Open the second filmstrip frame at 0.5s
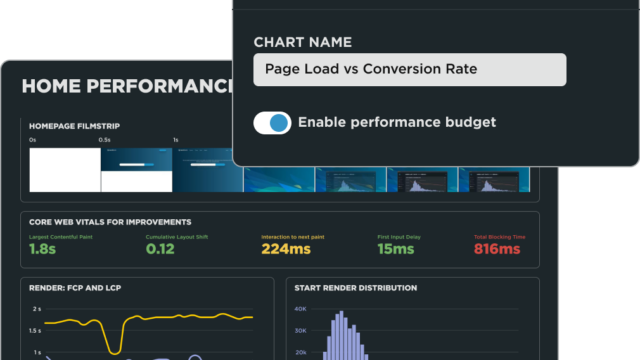 click(137, 170)
